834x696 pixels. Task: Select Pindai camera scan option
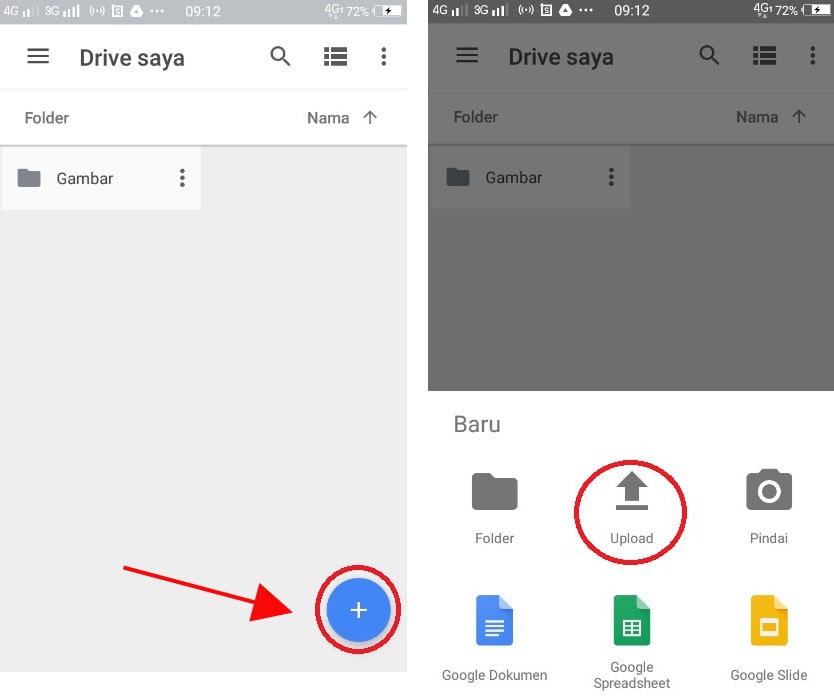coord(769,508)
